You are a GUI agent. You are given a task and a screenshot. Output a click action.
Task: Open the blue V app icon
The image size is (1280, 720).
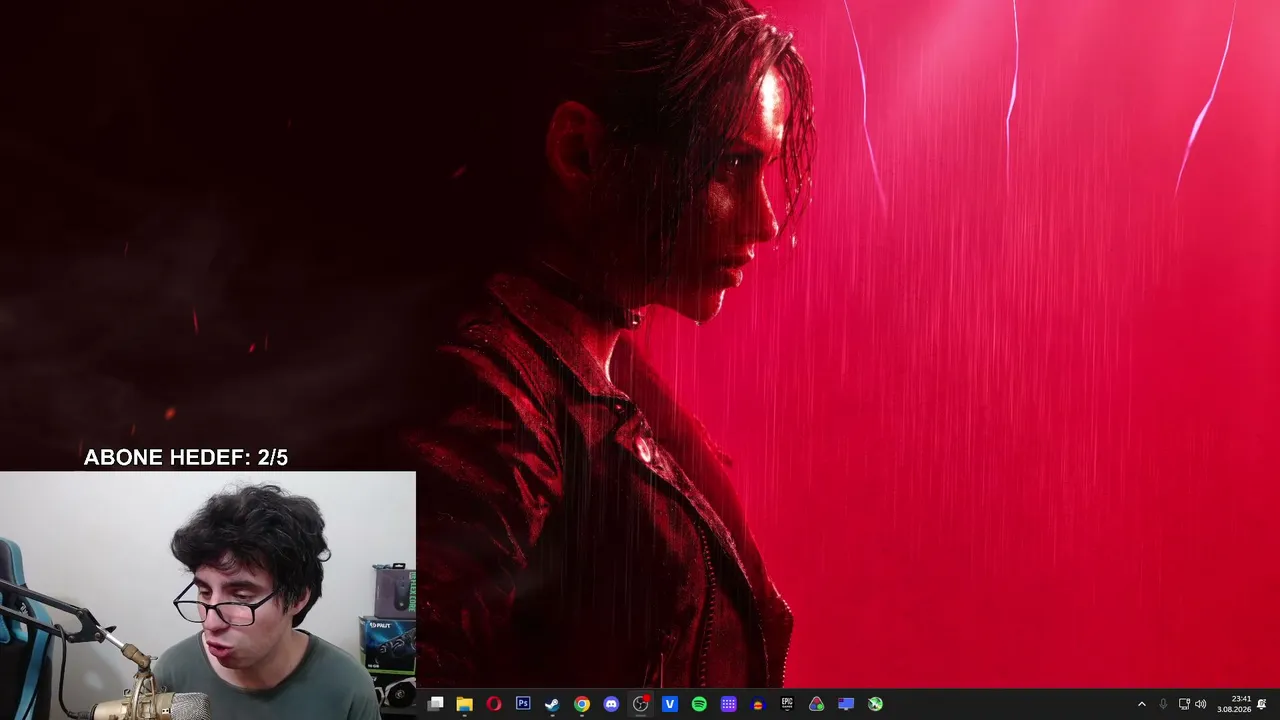[670, 704]
